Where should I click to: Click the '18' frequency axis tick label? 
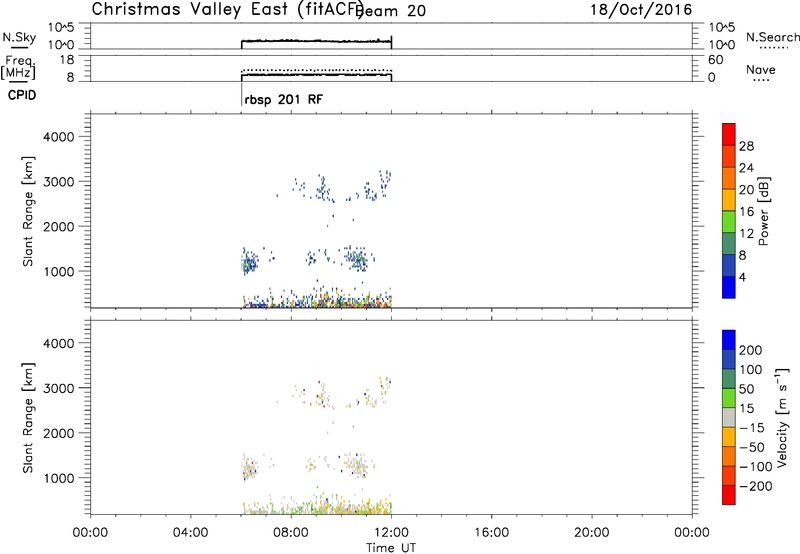pos(66,60)
